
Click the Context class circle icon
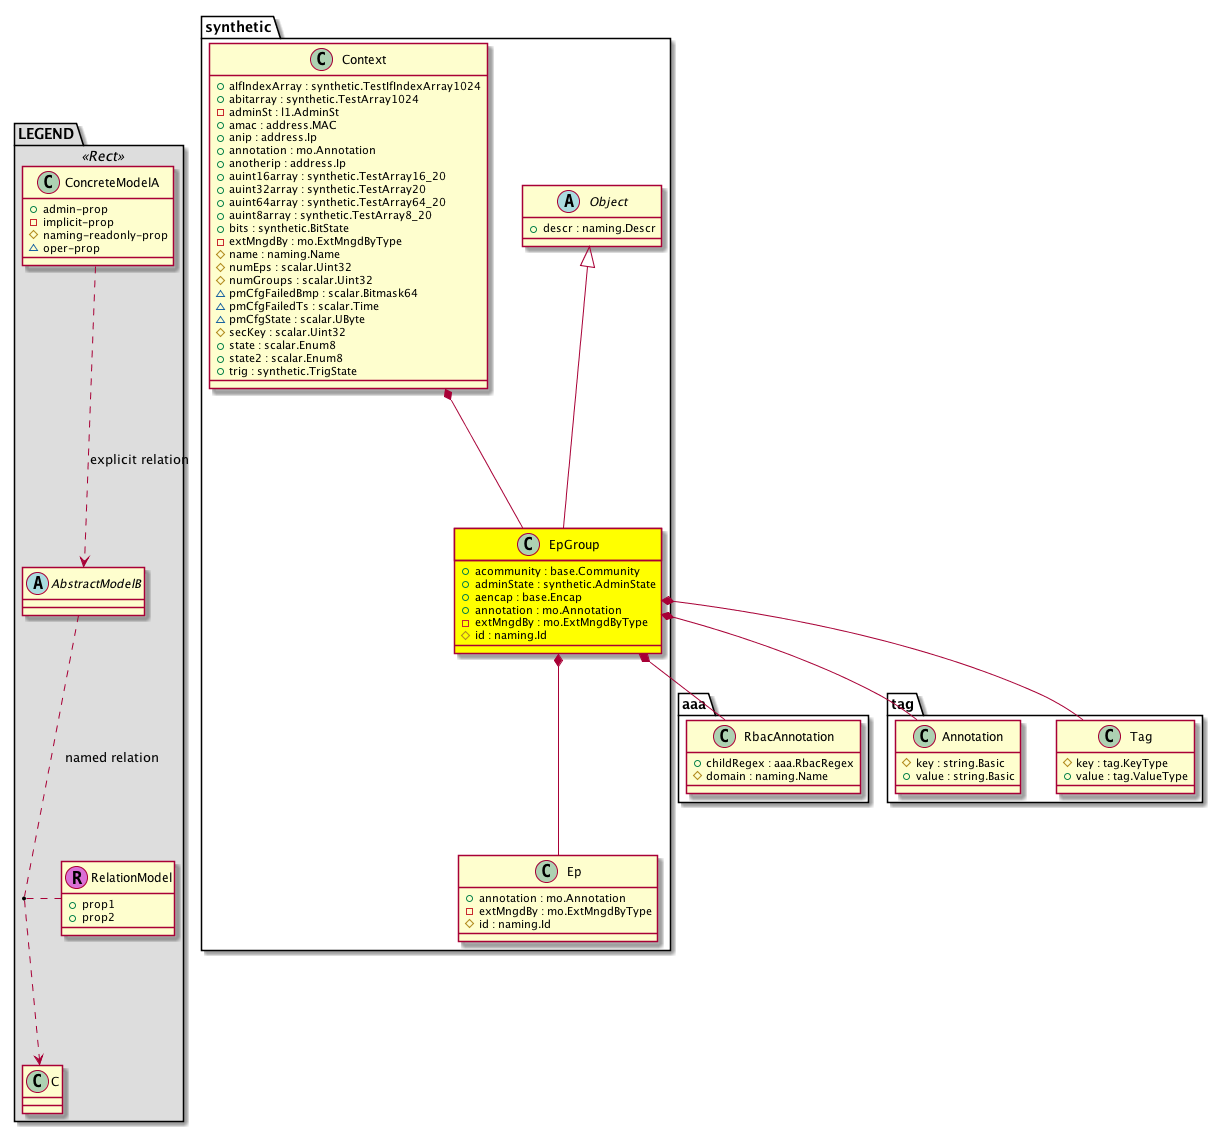(x=322, y=60)
